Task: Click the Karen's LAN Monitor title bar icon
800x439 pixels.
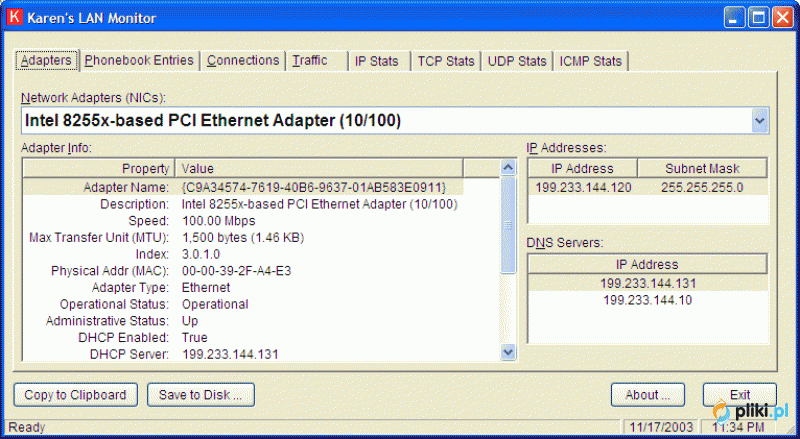Action: 15,17
